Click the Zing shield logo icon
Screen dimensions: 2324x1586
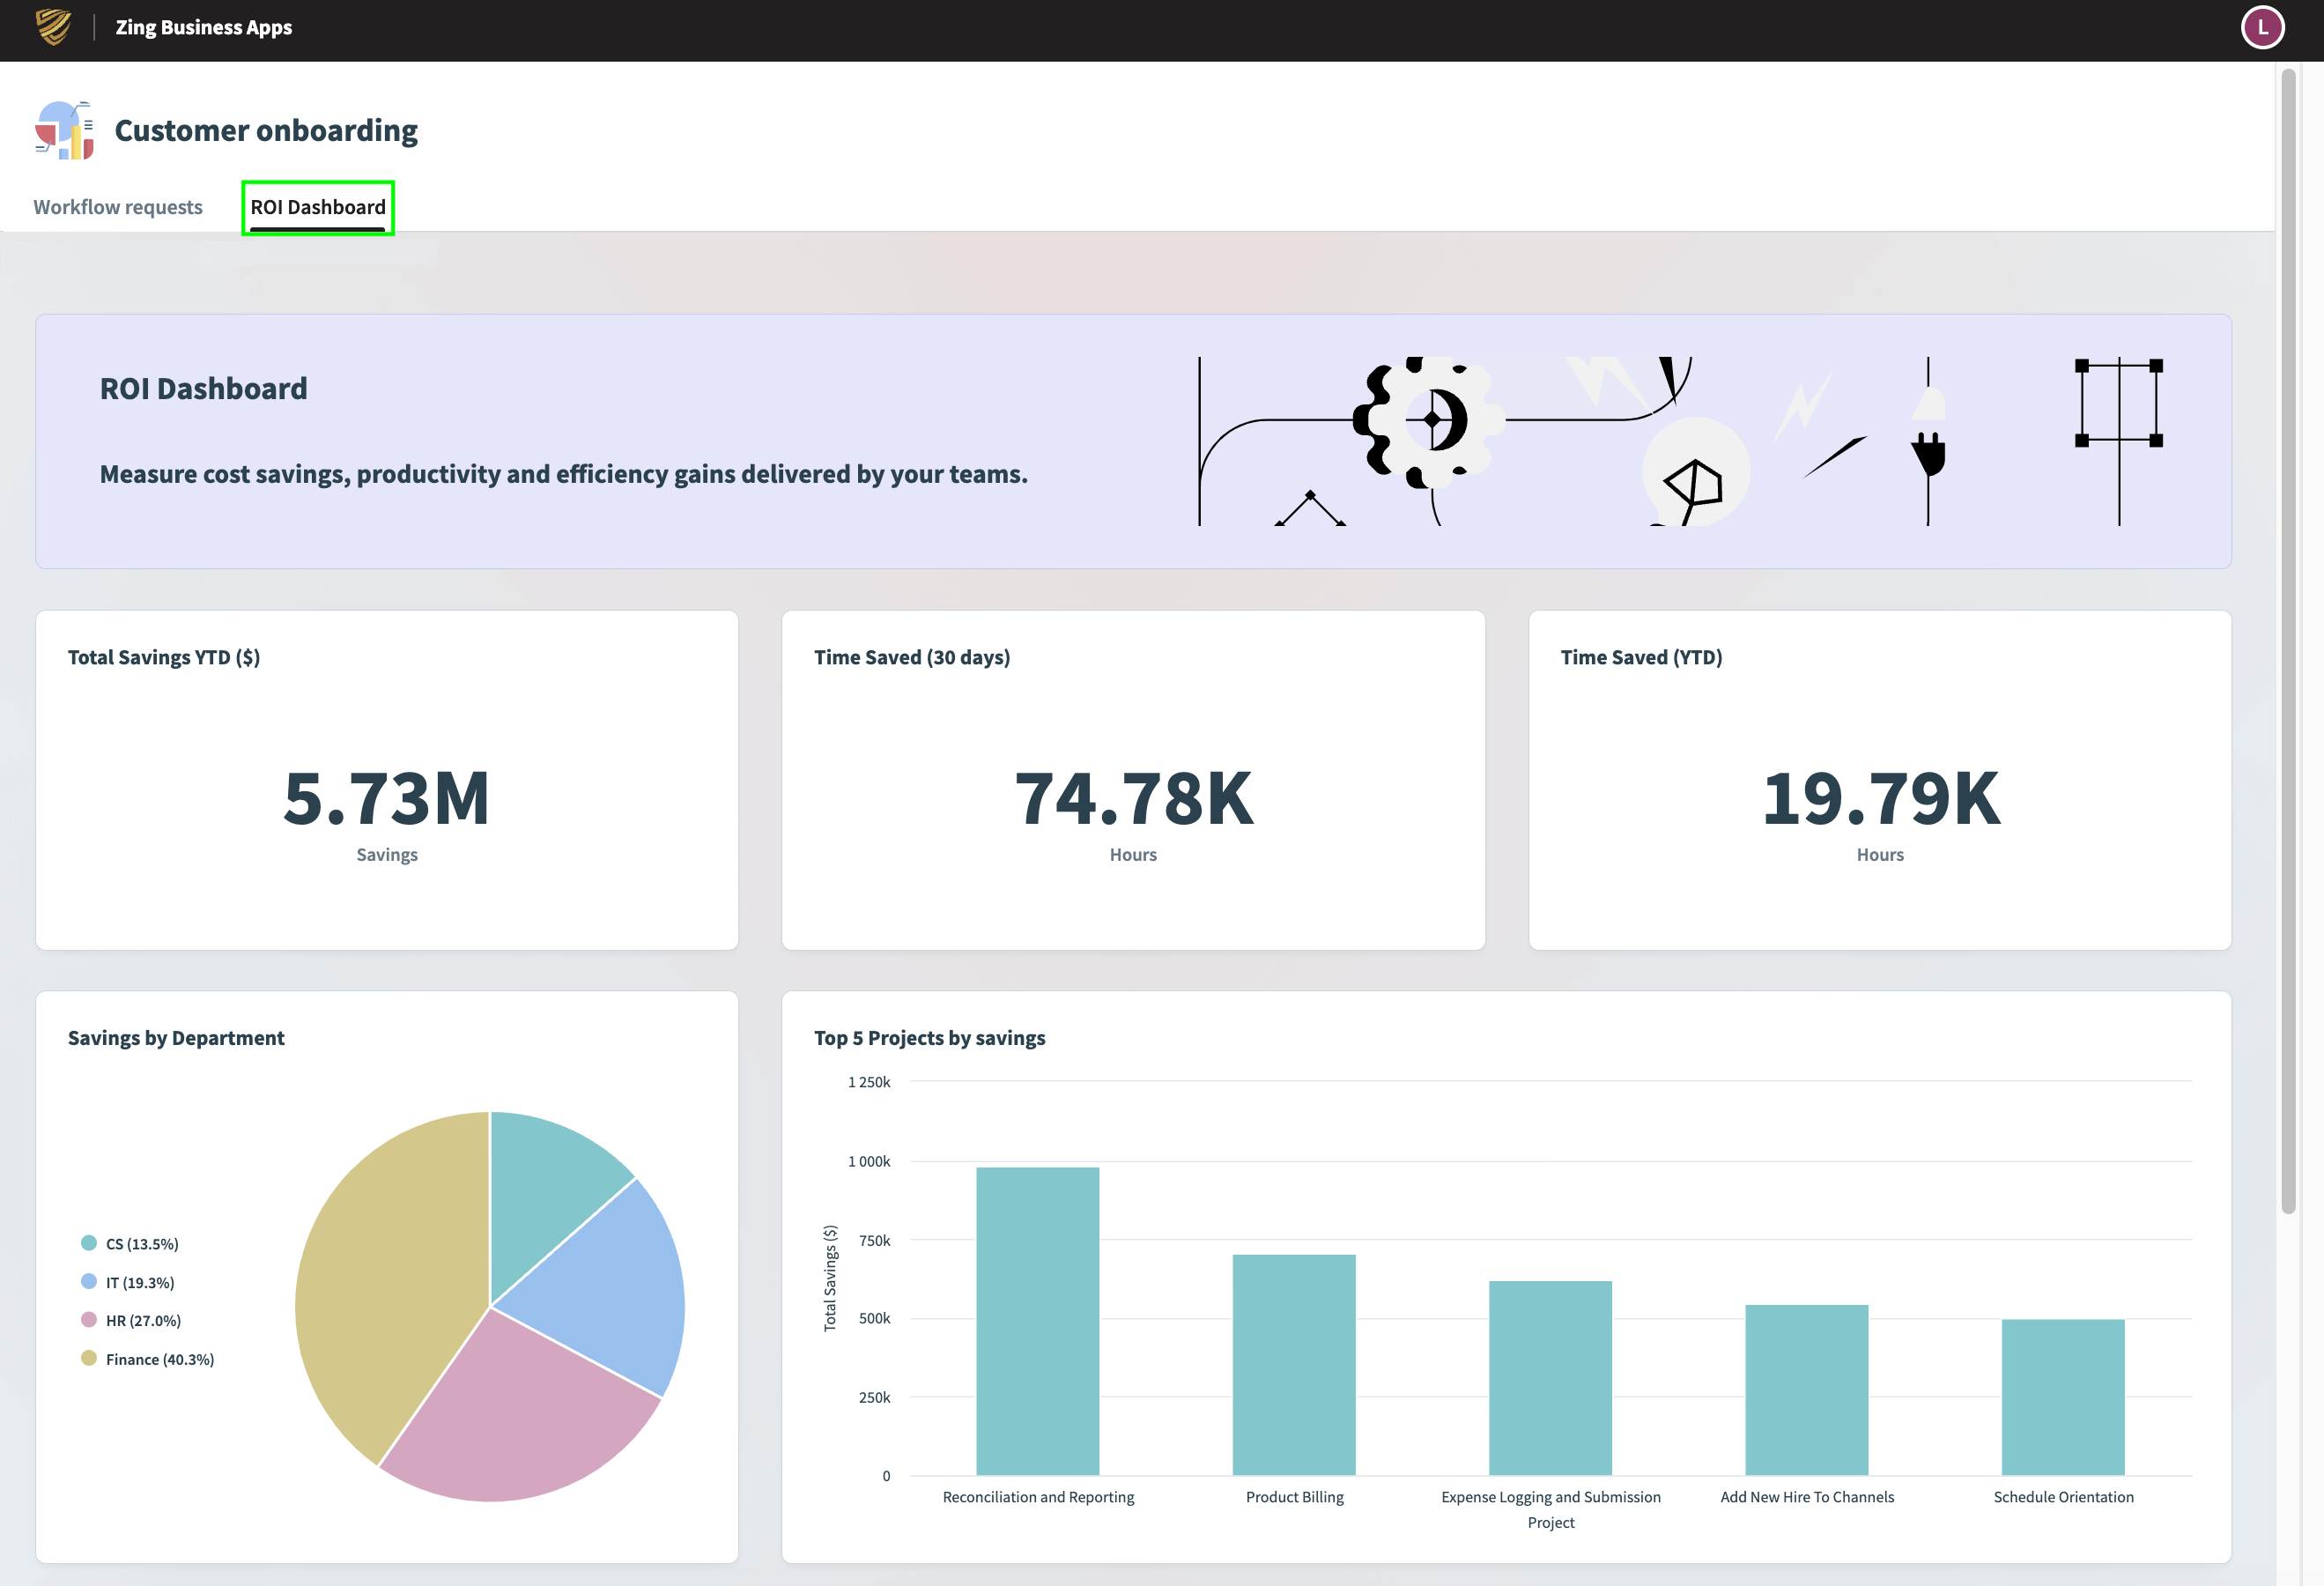[53, 27]
